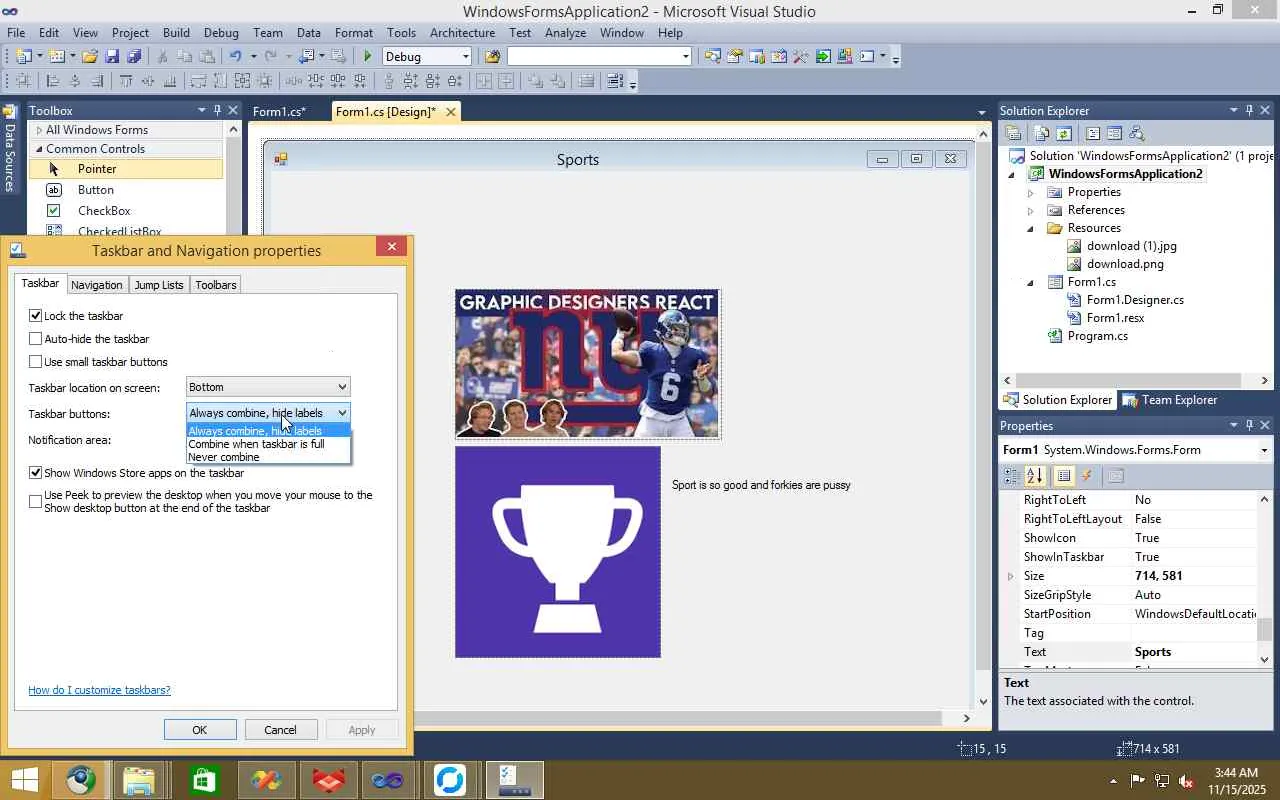Click the Open File folder icon in toolbar
Screen dimensions: 1280x800
pyautogui.click(x=89, y=57)
